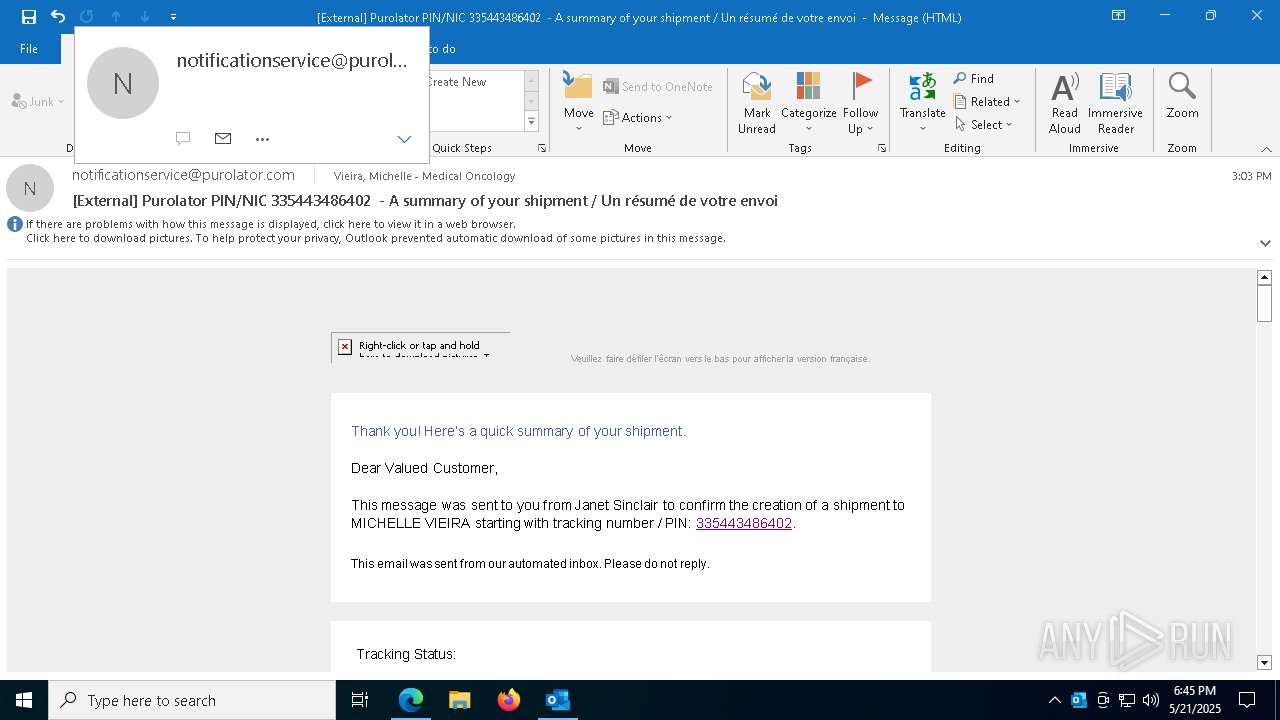Click the message scrollbar down arrow
Image resolution: width=1280 pixels, height=720 pixels.
click(1264, 663)
